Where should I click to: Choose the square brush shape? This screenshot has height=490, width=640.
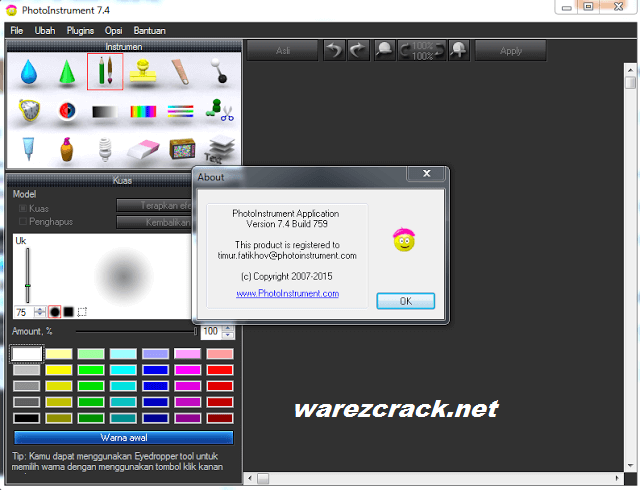click(68, 312)
